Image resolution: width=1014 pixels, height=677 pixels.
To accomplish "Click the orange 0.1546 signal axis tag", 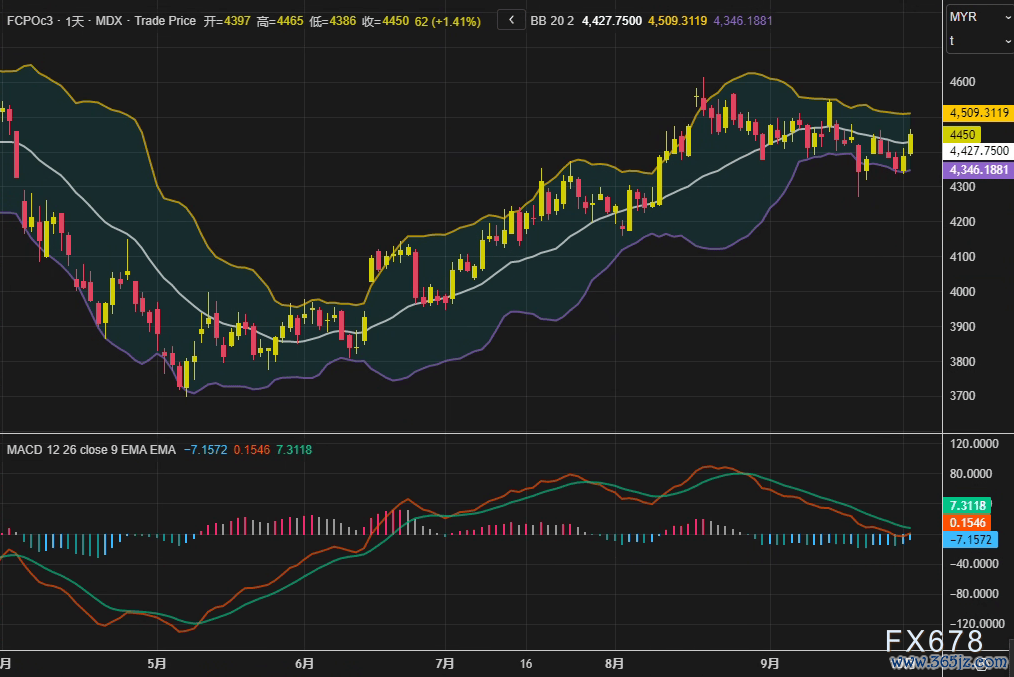I will 967,522.
